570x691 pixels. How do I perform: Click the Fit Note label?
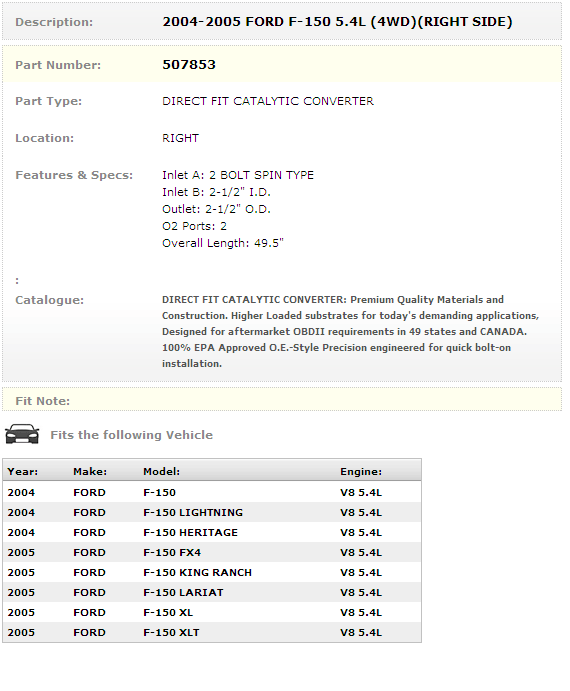click(x=42, y=401)
